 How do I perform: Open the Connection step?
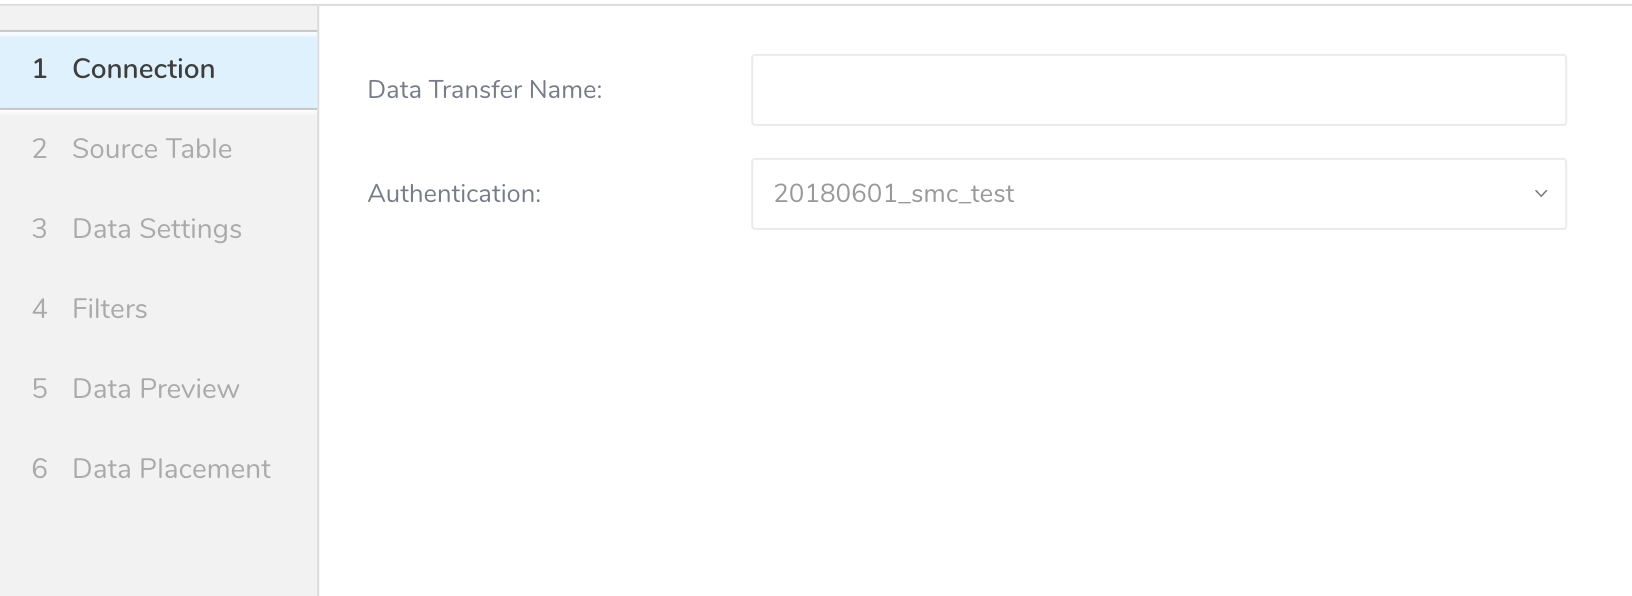coord(143,69)
